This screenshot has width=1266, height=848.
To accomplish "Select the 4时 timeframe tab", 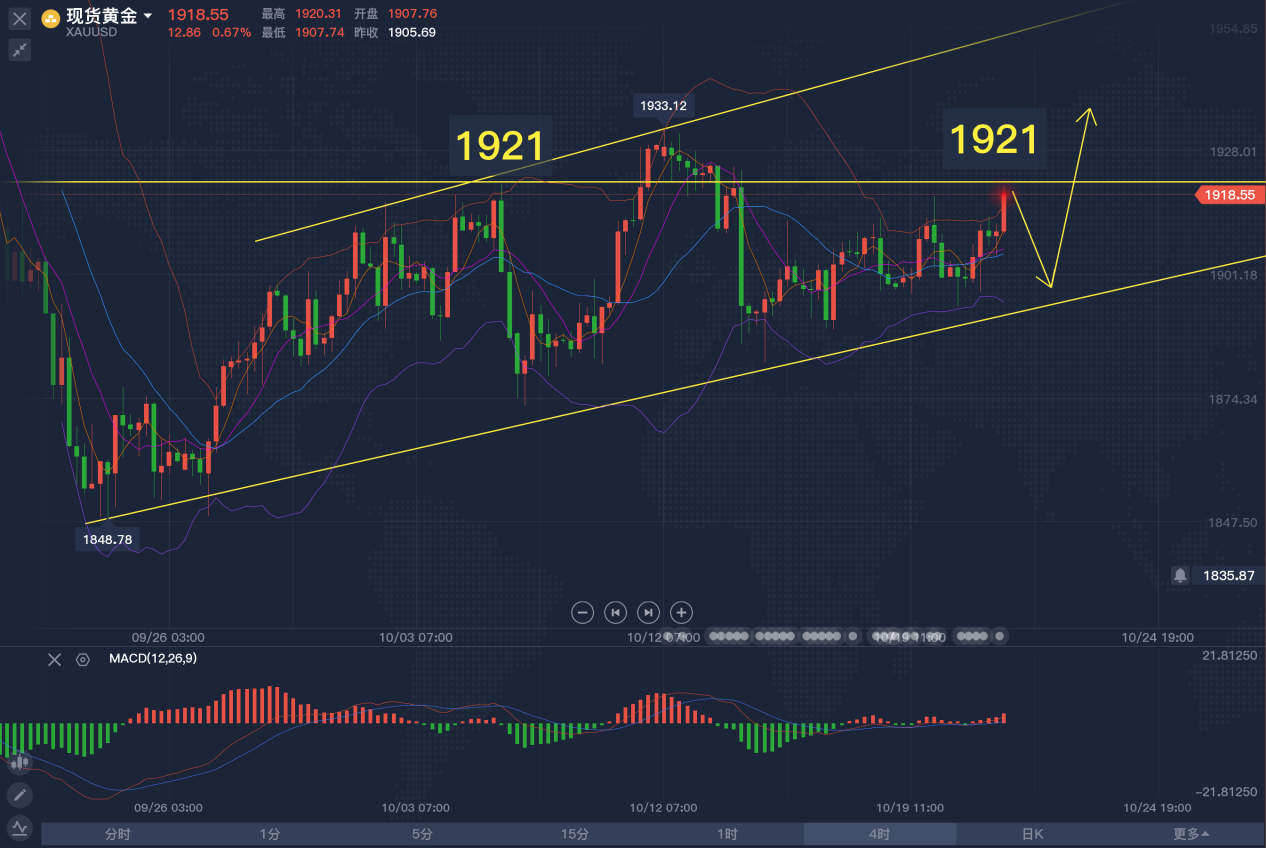I will click(879, 834).
